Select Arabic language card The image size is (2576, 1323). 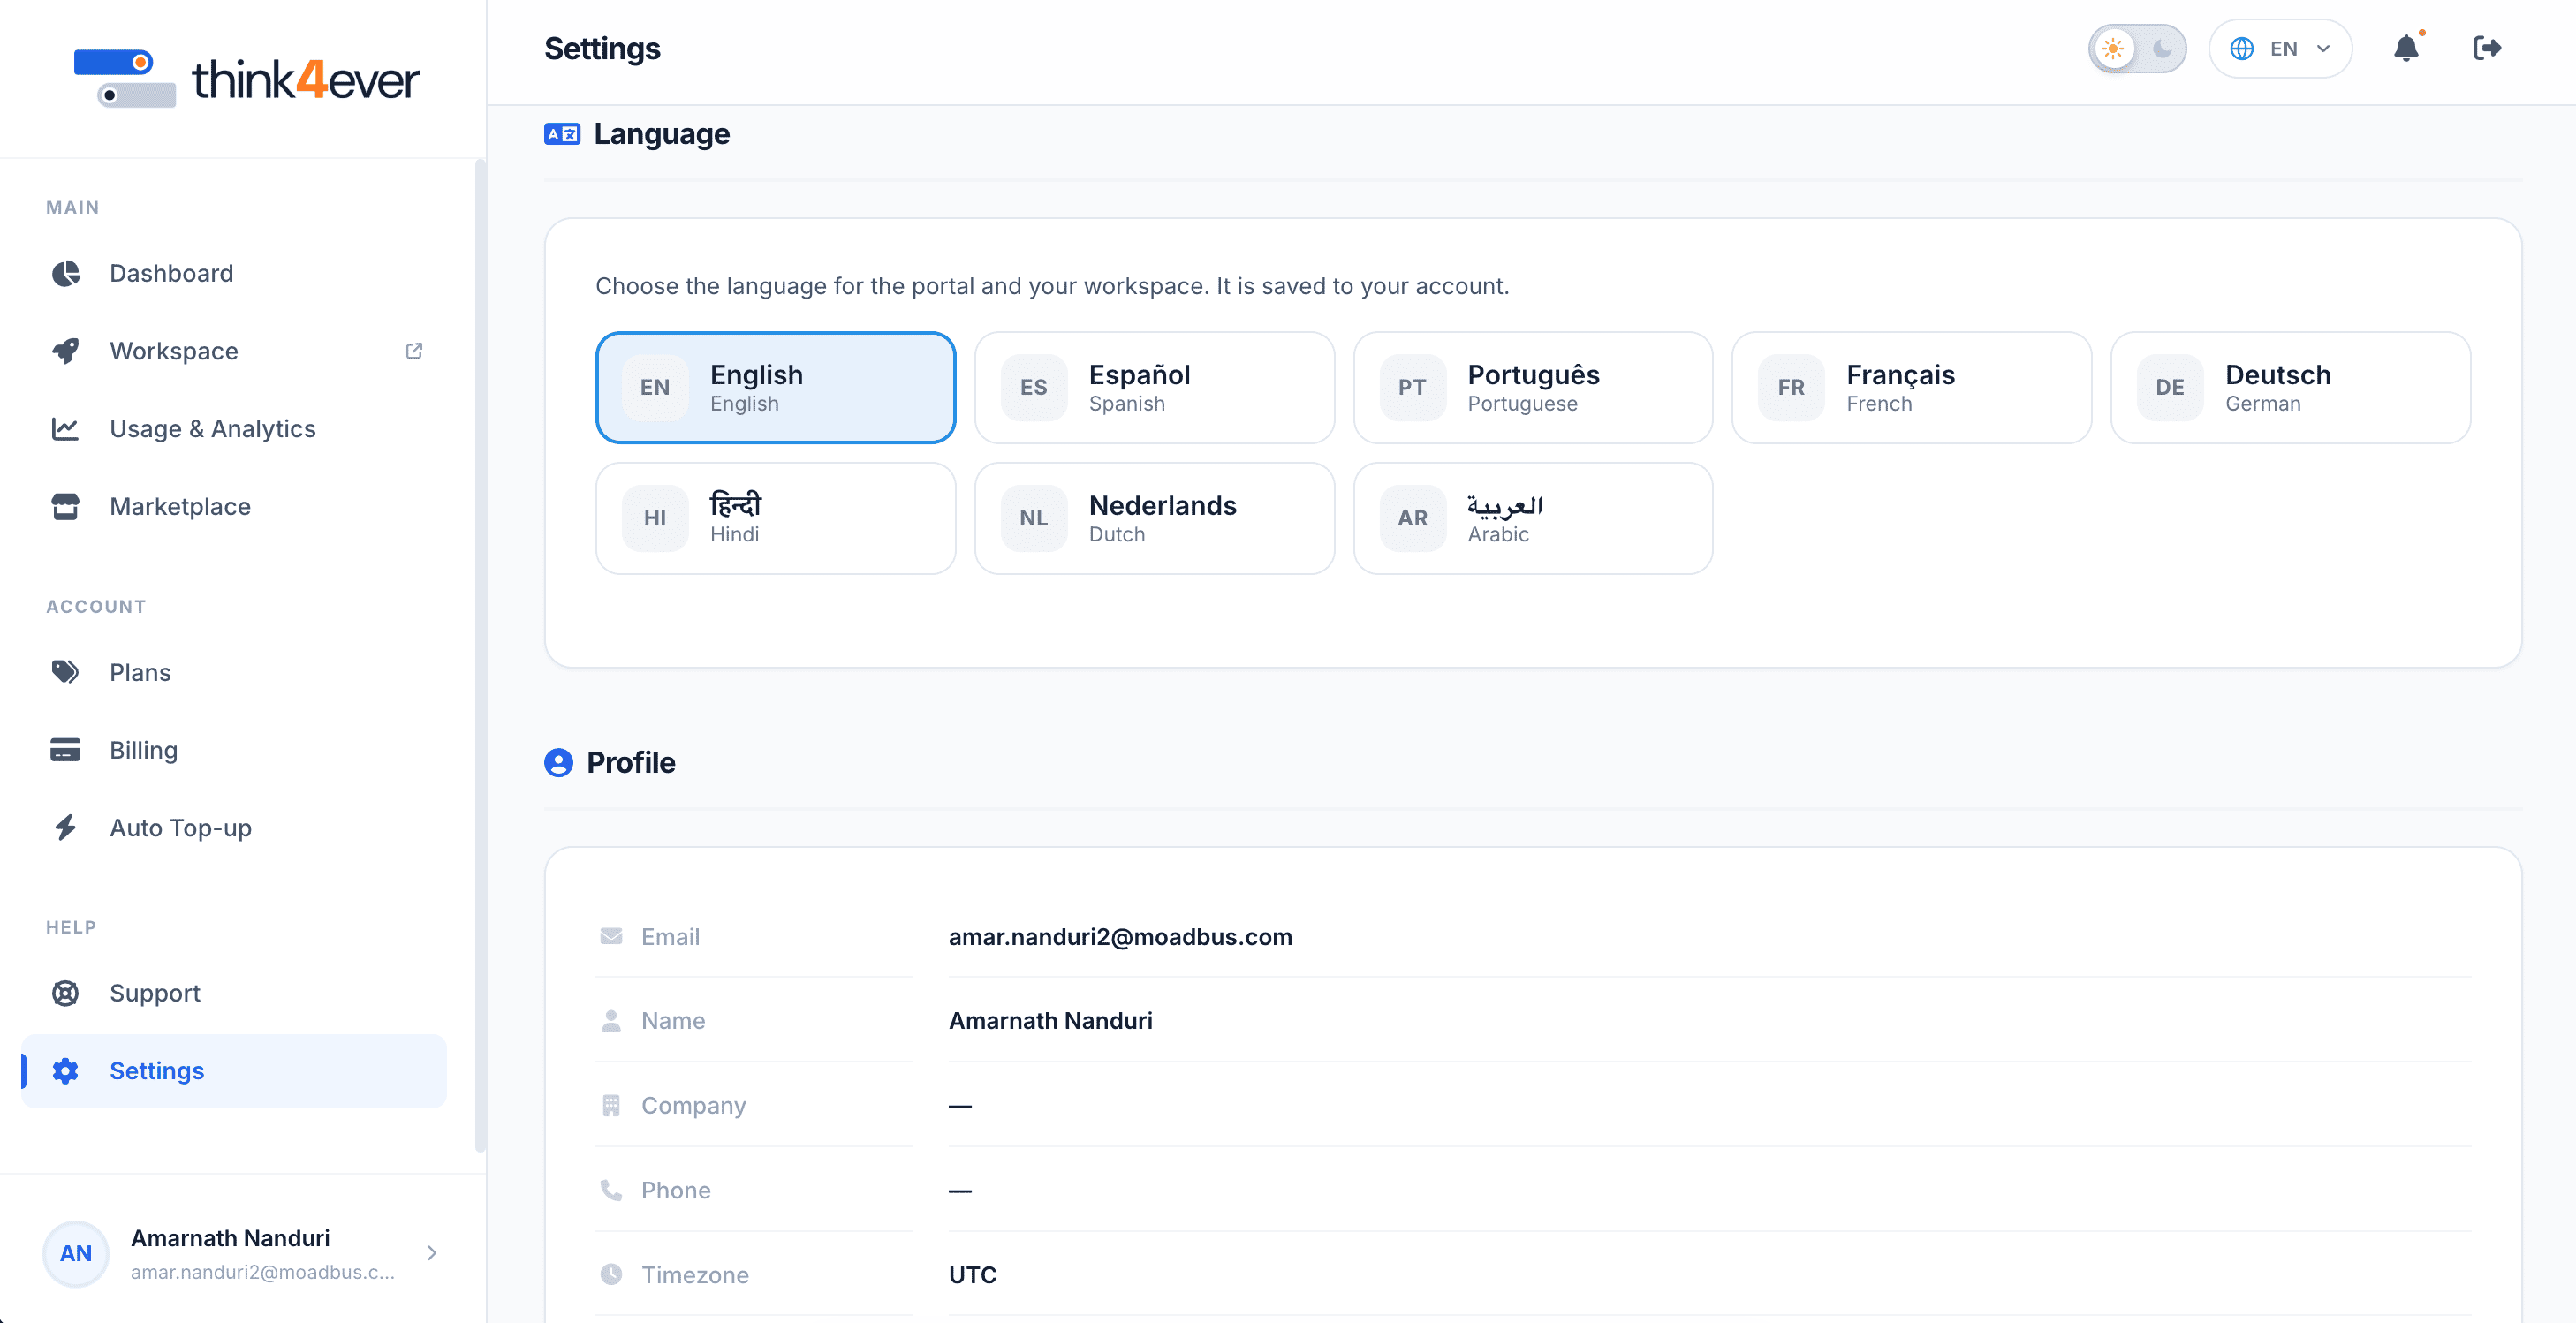click(1533, 518)
